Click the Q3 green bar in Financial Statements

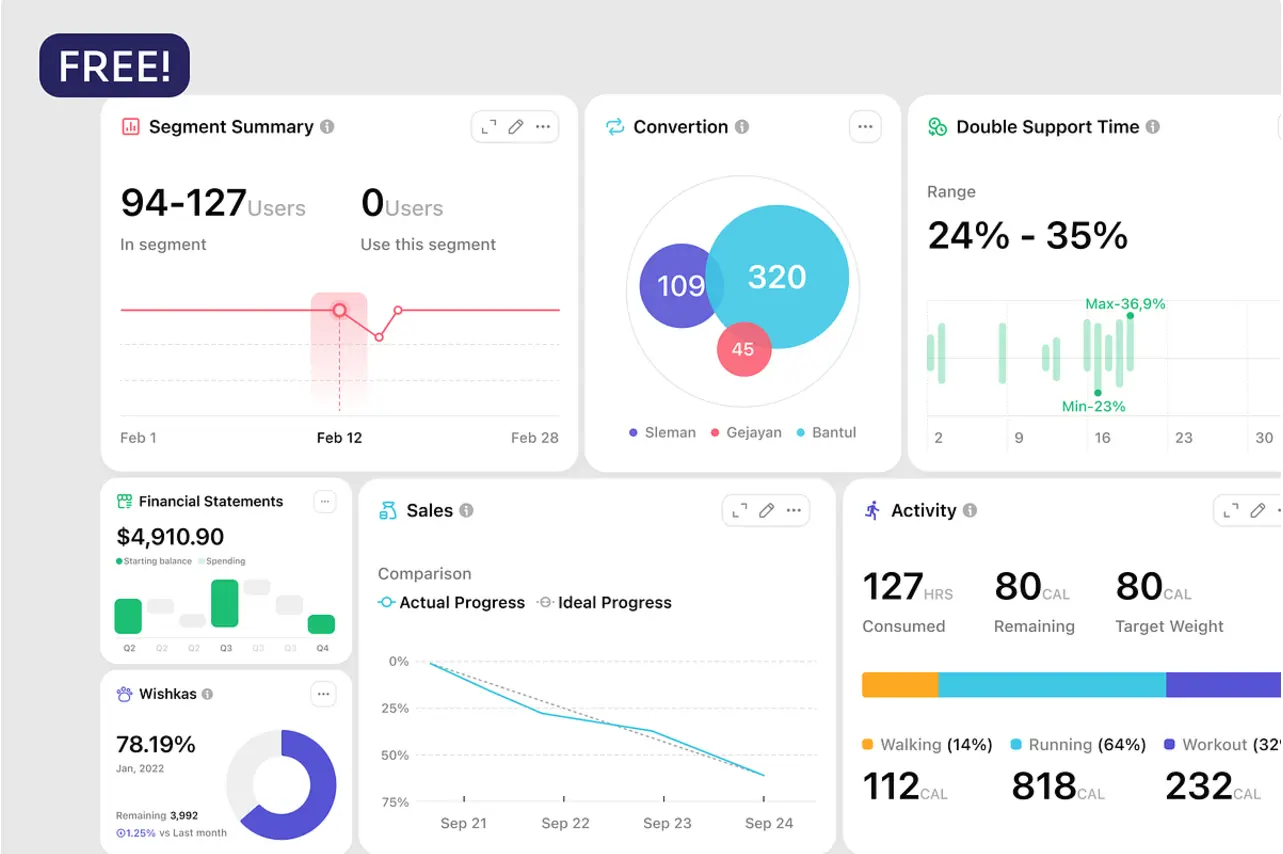225,603
